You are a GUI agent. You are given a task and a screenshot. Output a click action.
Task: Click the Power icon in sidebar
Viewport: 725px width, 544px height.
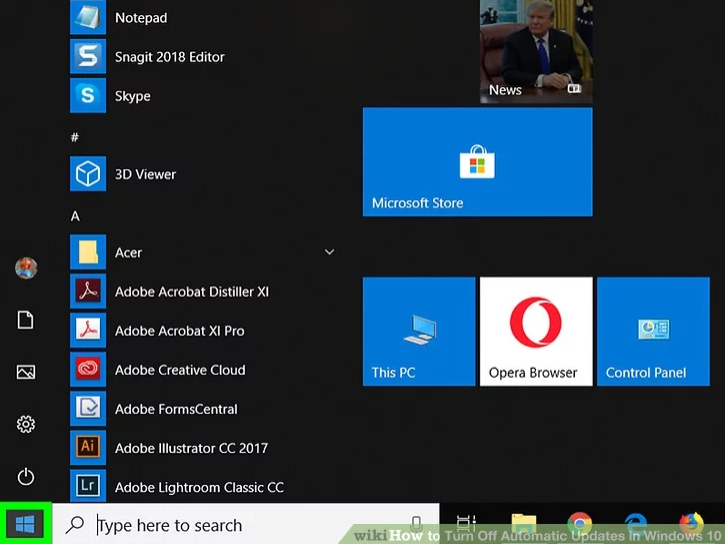pos(26,477)
